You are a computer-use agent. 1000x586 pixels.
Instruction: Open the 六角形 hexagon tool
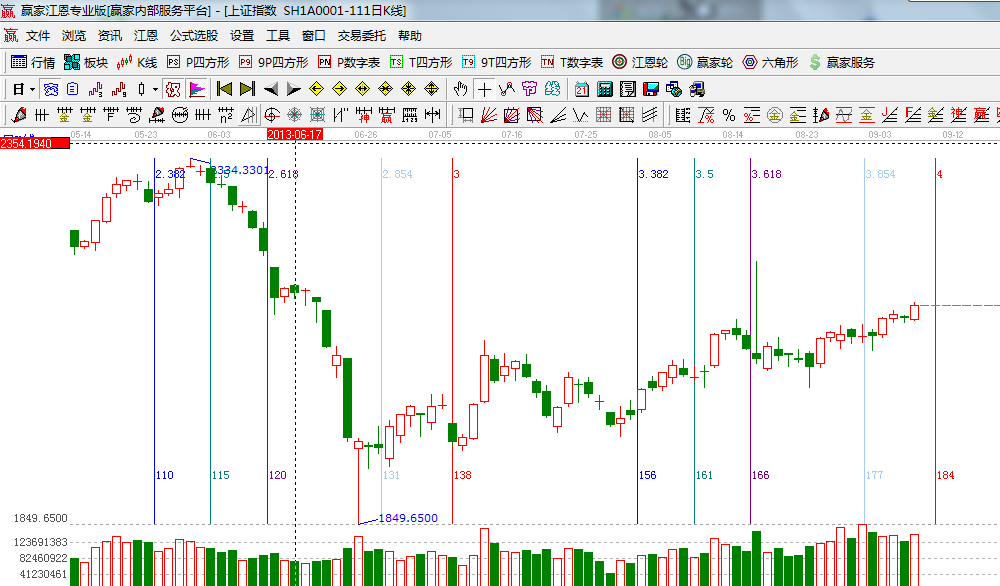(769, 62)
